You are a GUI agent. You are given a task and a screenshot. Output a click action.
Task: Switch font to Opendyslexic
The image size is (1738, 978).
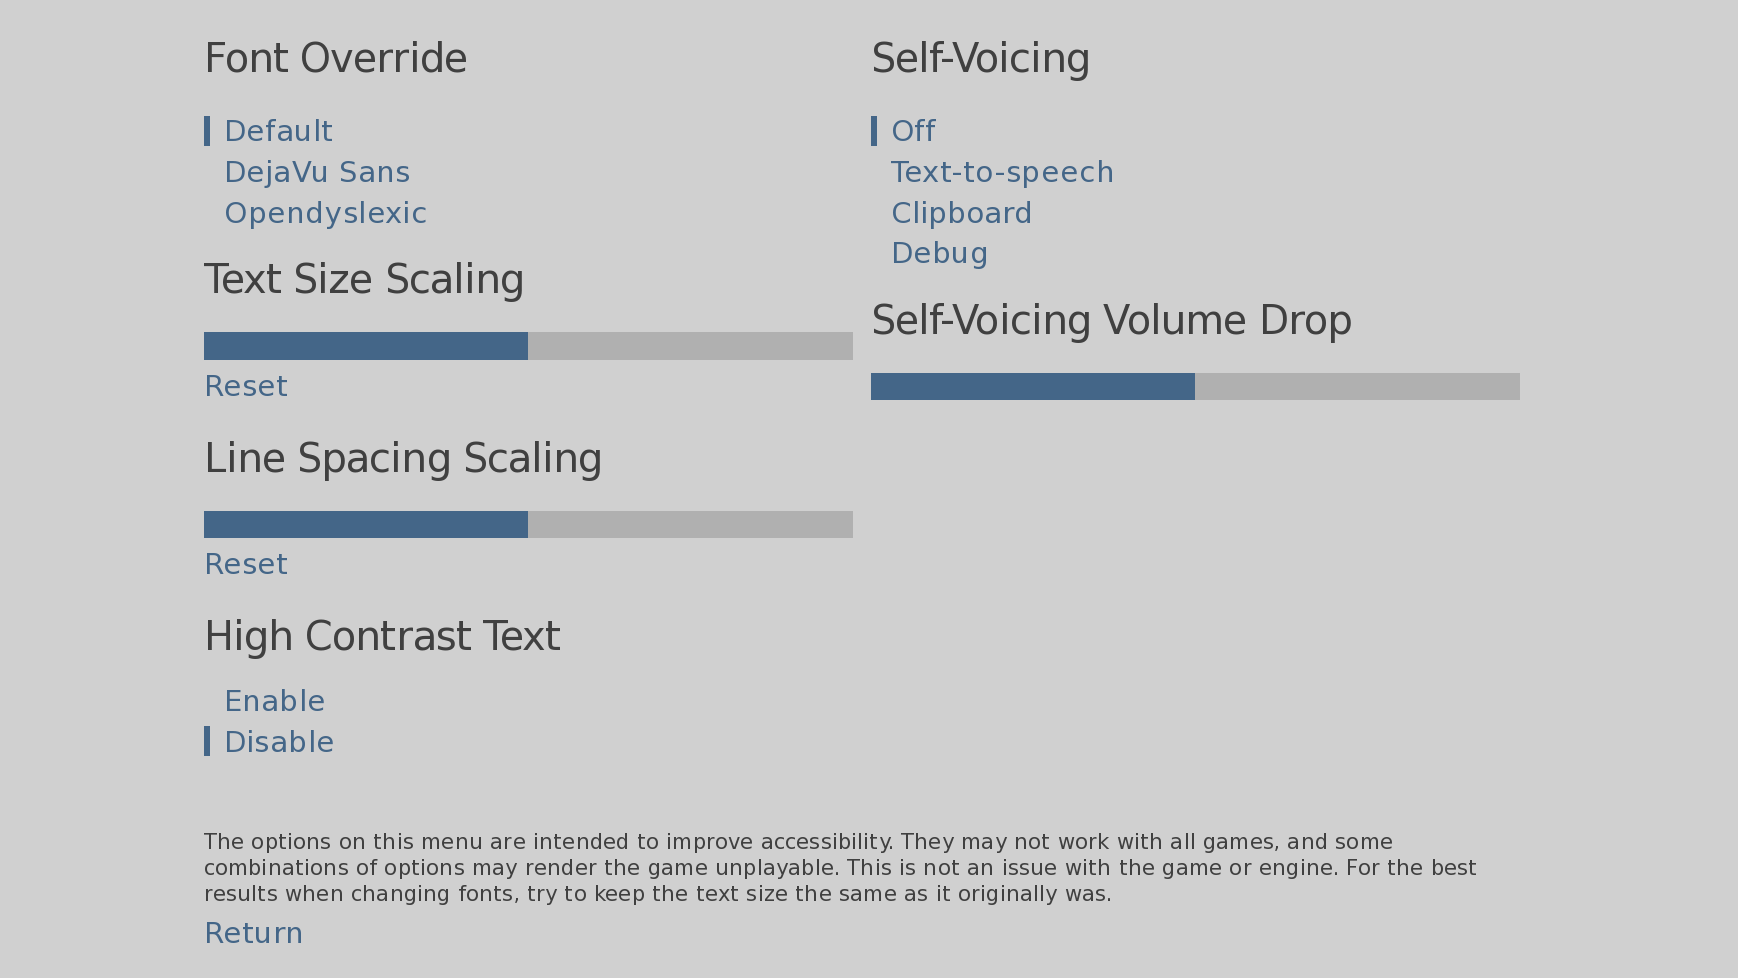coord(325,213)
